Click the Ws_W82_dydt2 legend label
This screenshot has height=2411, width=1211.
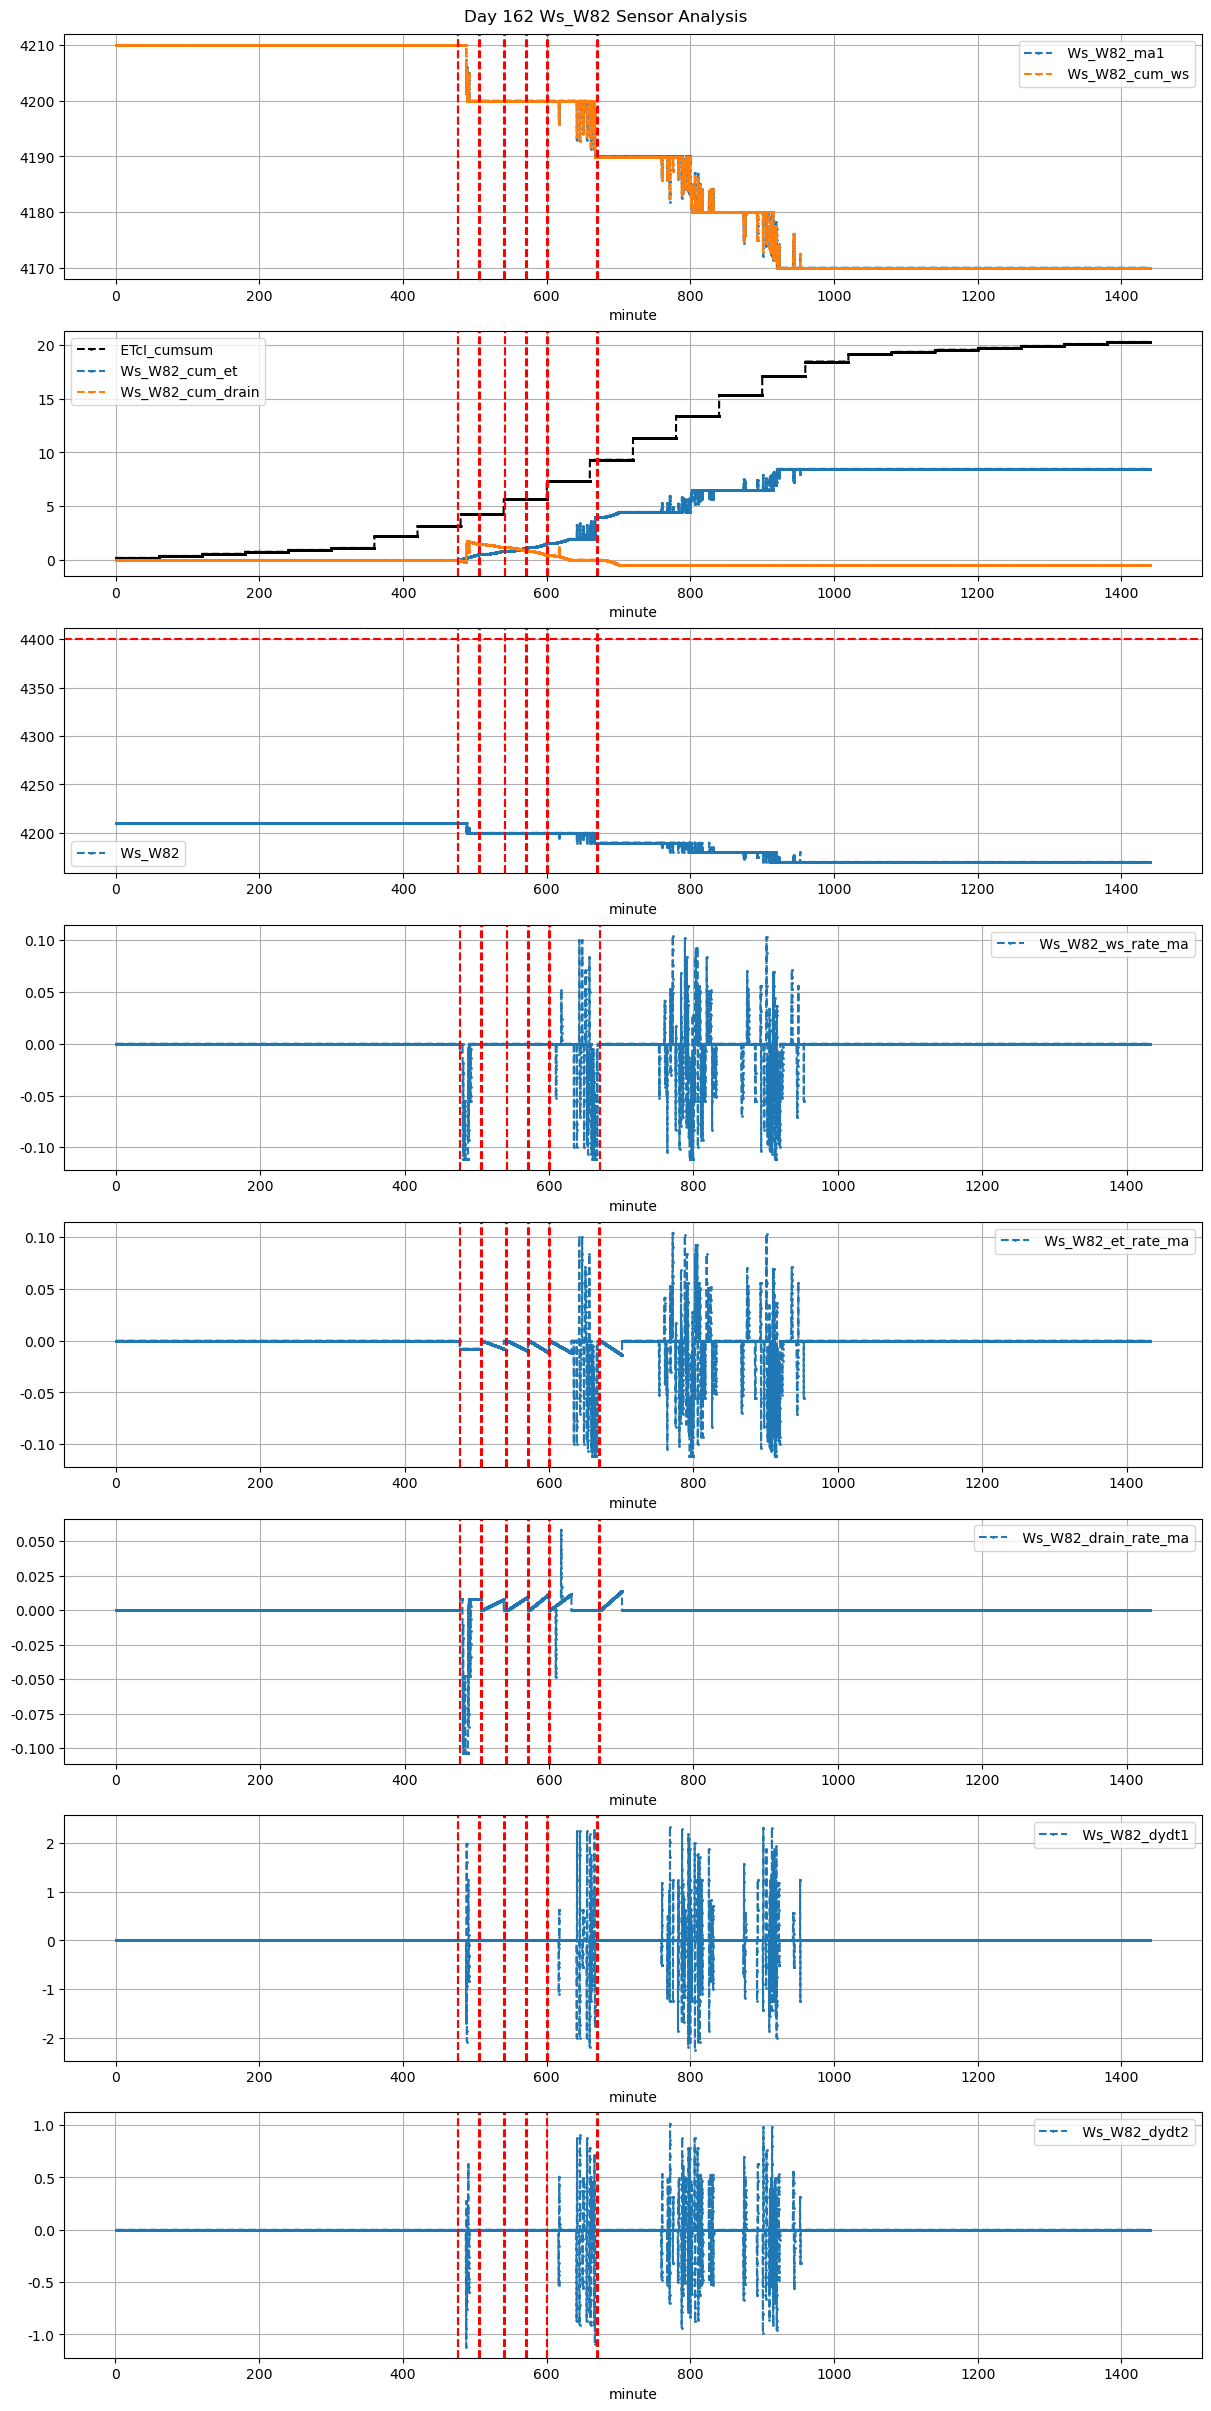pyautogui.click(x=1135, y=2133)
